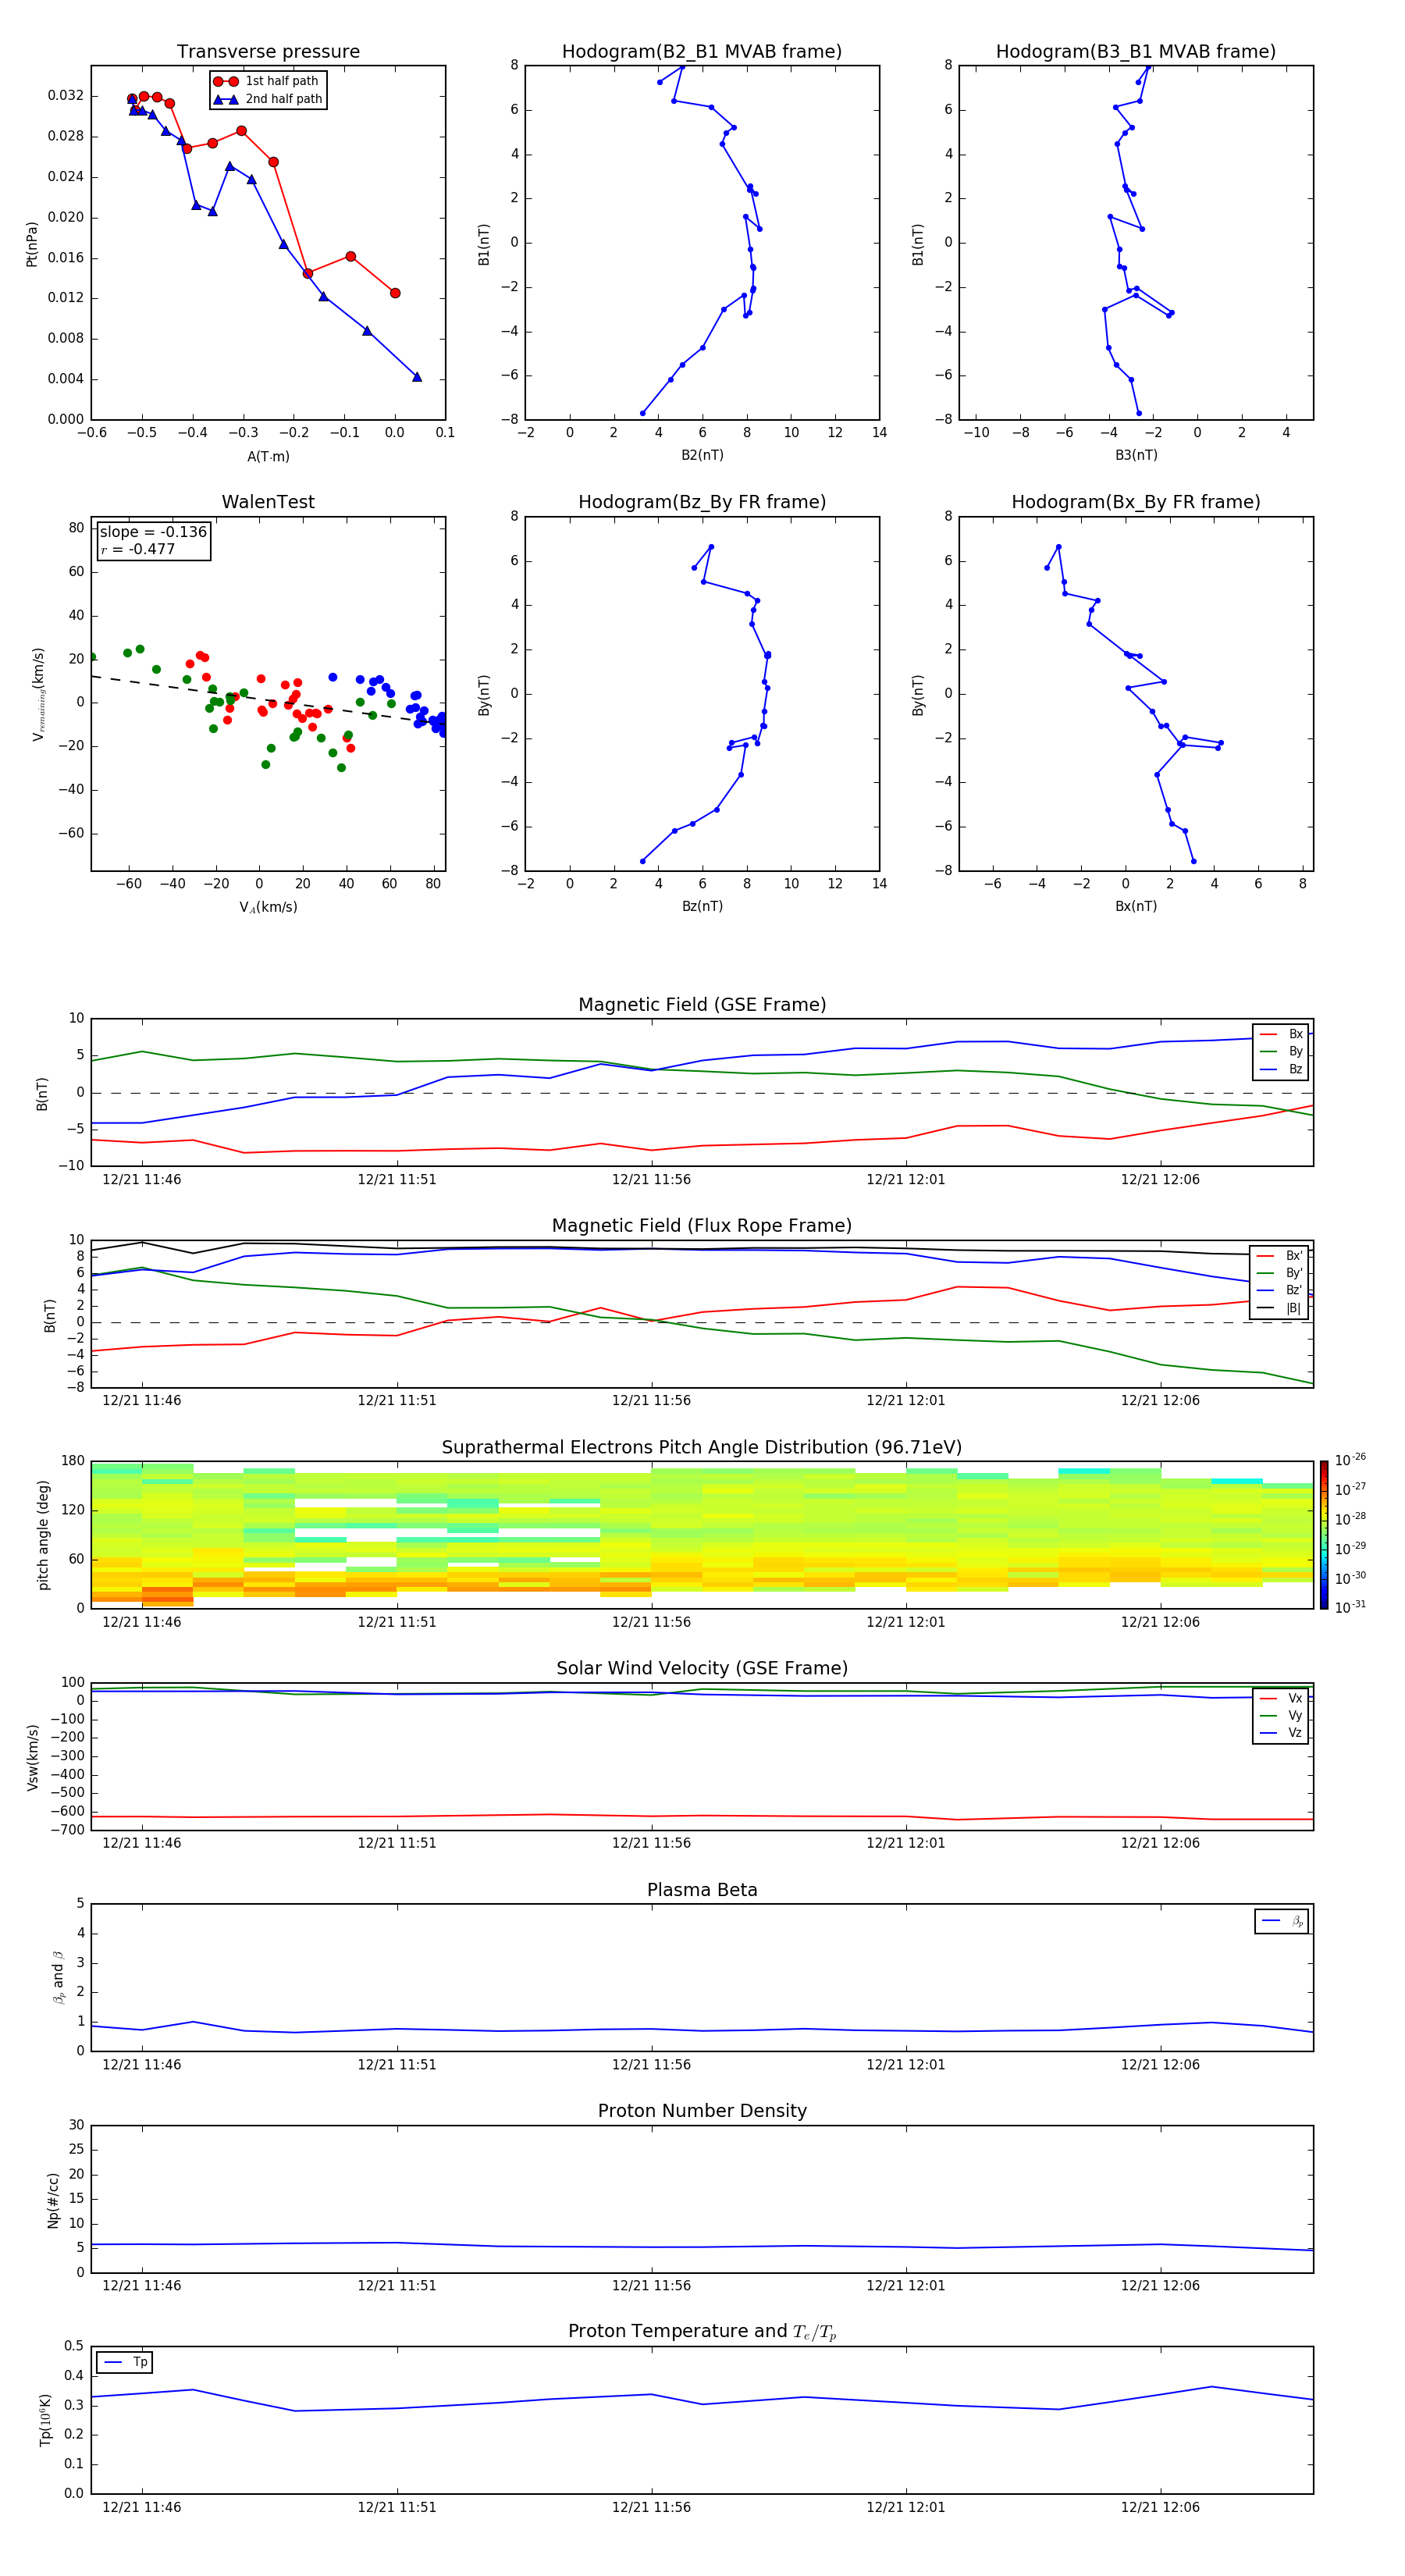Click the 'r = -0.477' annotation

coord(138,549)
